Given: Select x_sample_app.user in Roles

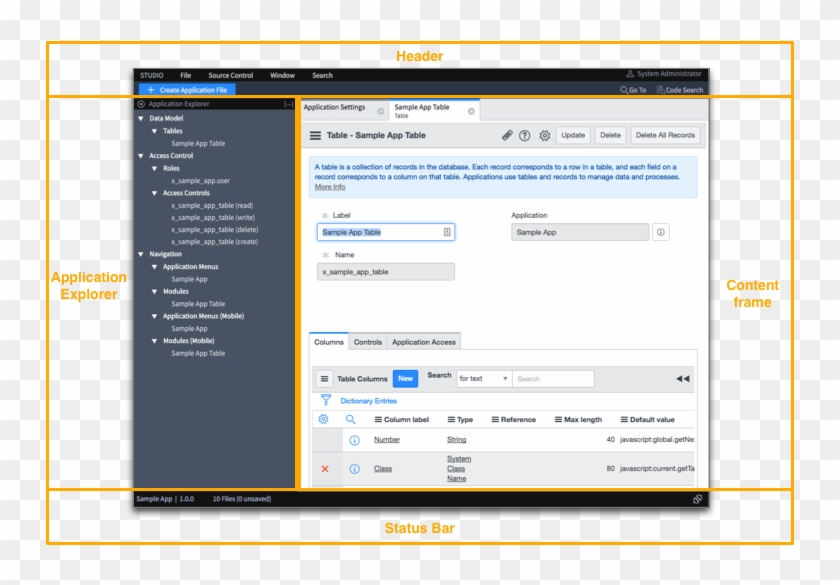Looking at the screenshot, I should tap(200, 181).
